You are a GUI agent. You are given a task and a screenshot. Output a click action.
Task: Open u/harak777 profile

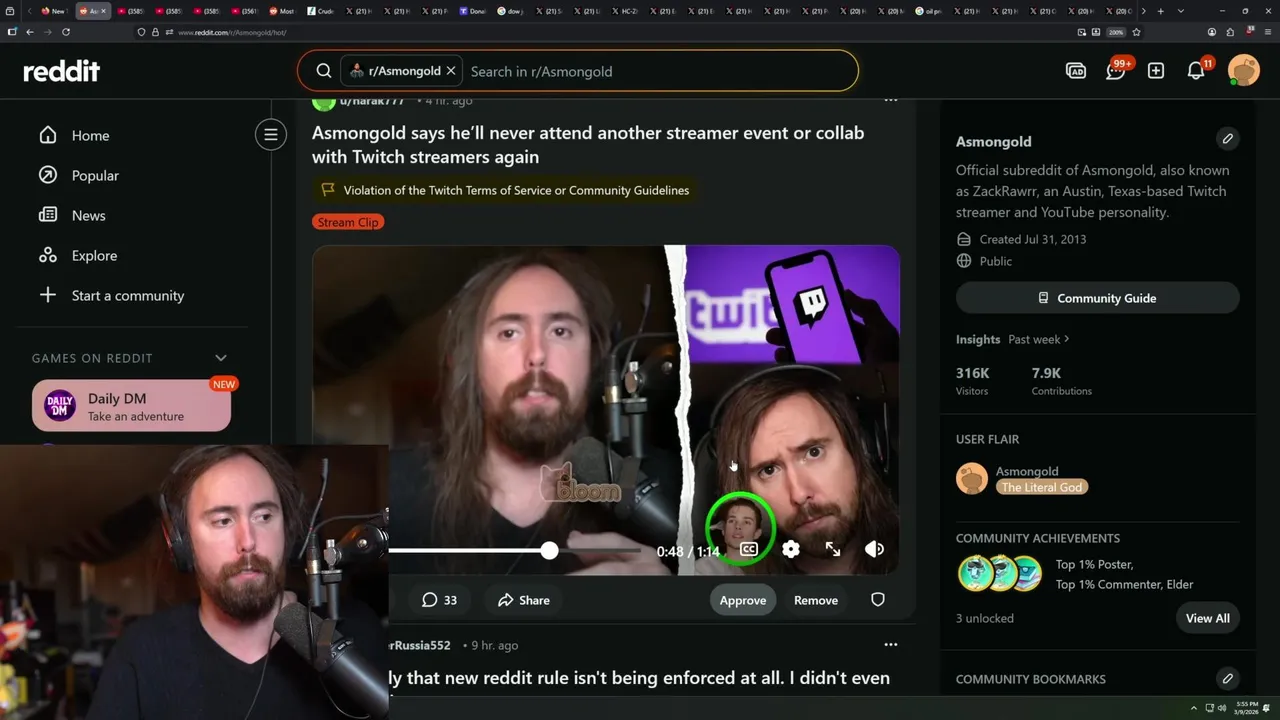pyautogui.click(x=372, y=100)
